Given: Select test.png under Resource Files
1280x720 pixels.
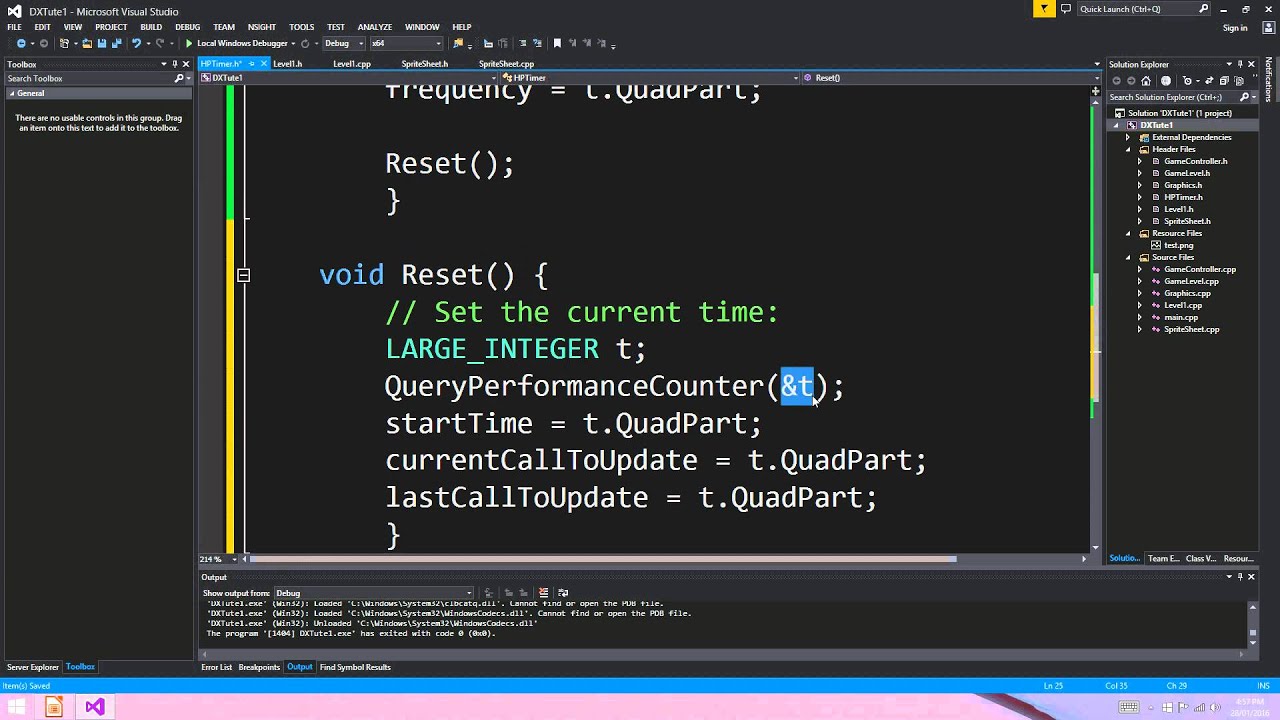Looking at the screenshot, I should (x=1179, y=245).
